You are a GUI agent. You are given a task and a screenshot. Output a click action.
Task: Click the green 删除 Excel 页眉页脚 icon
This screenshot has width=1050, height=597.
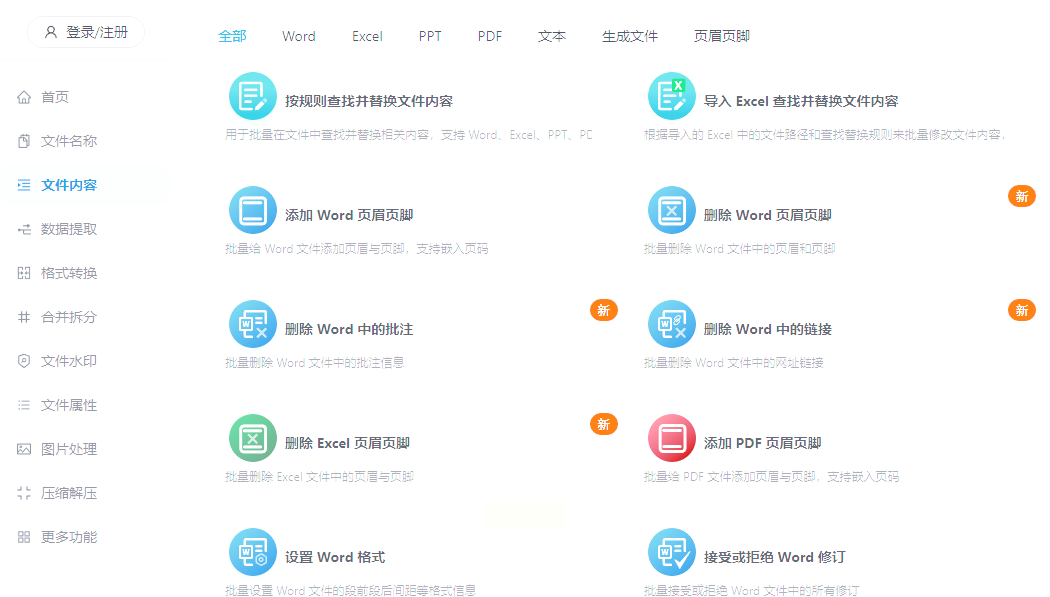pyautogui.click(x=252, y=438)
